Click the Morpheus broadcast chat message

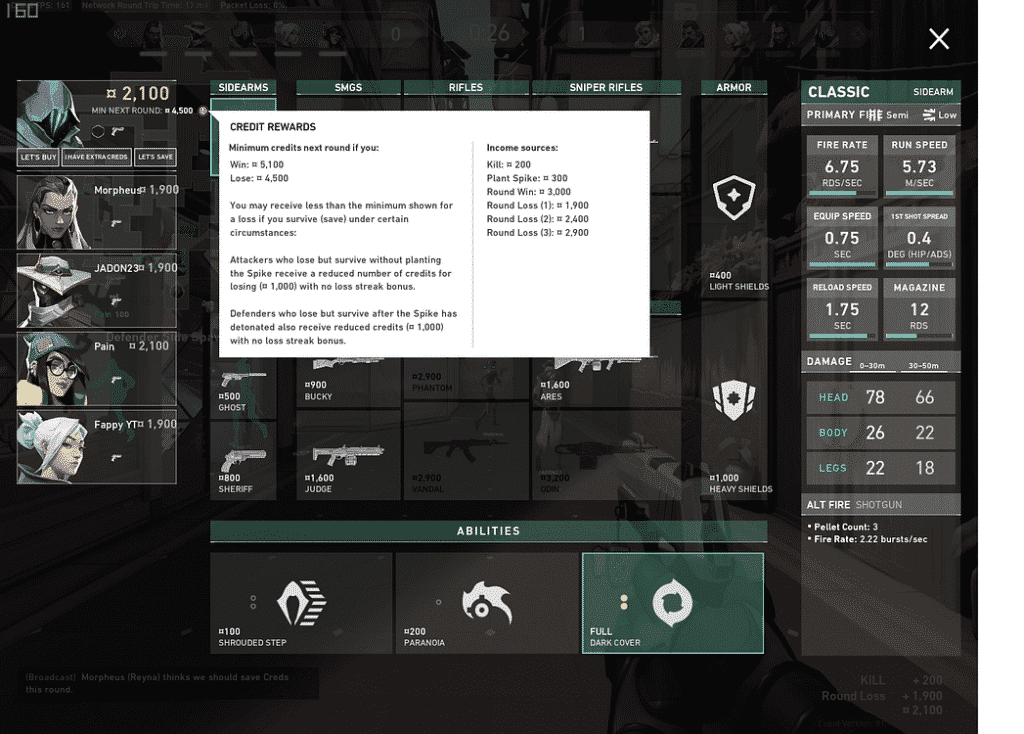point(157,683)
